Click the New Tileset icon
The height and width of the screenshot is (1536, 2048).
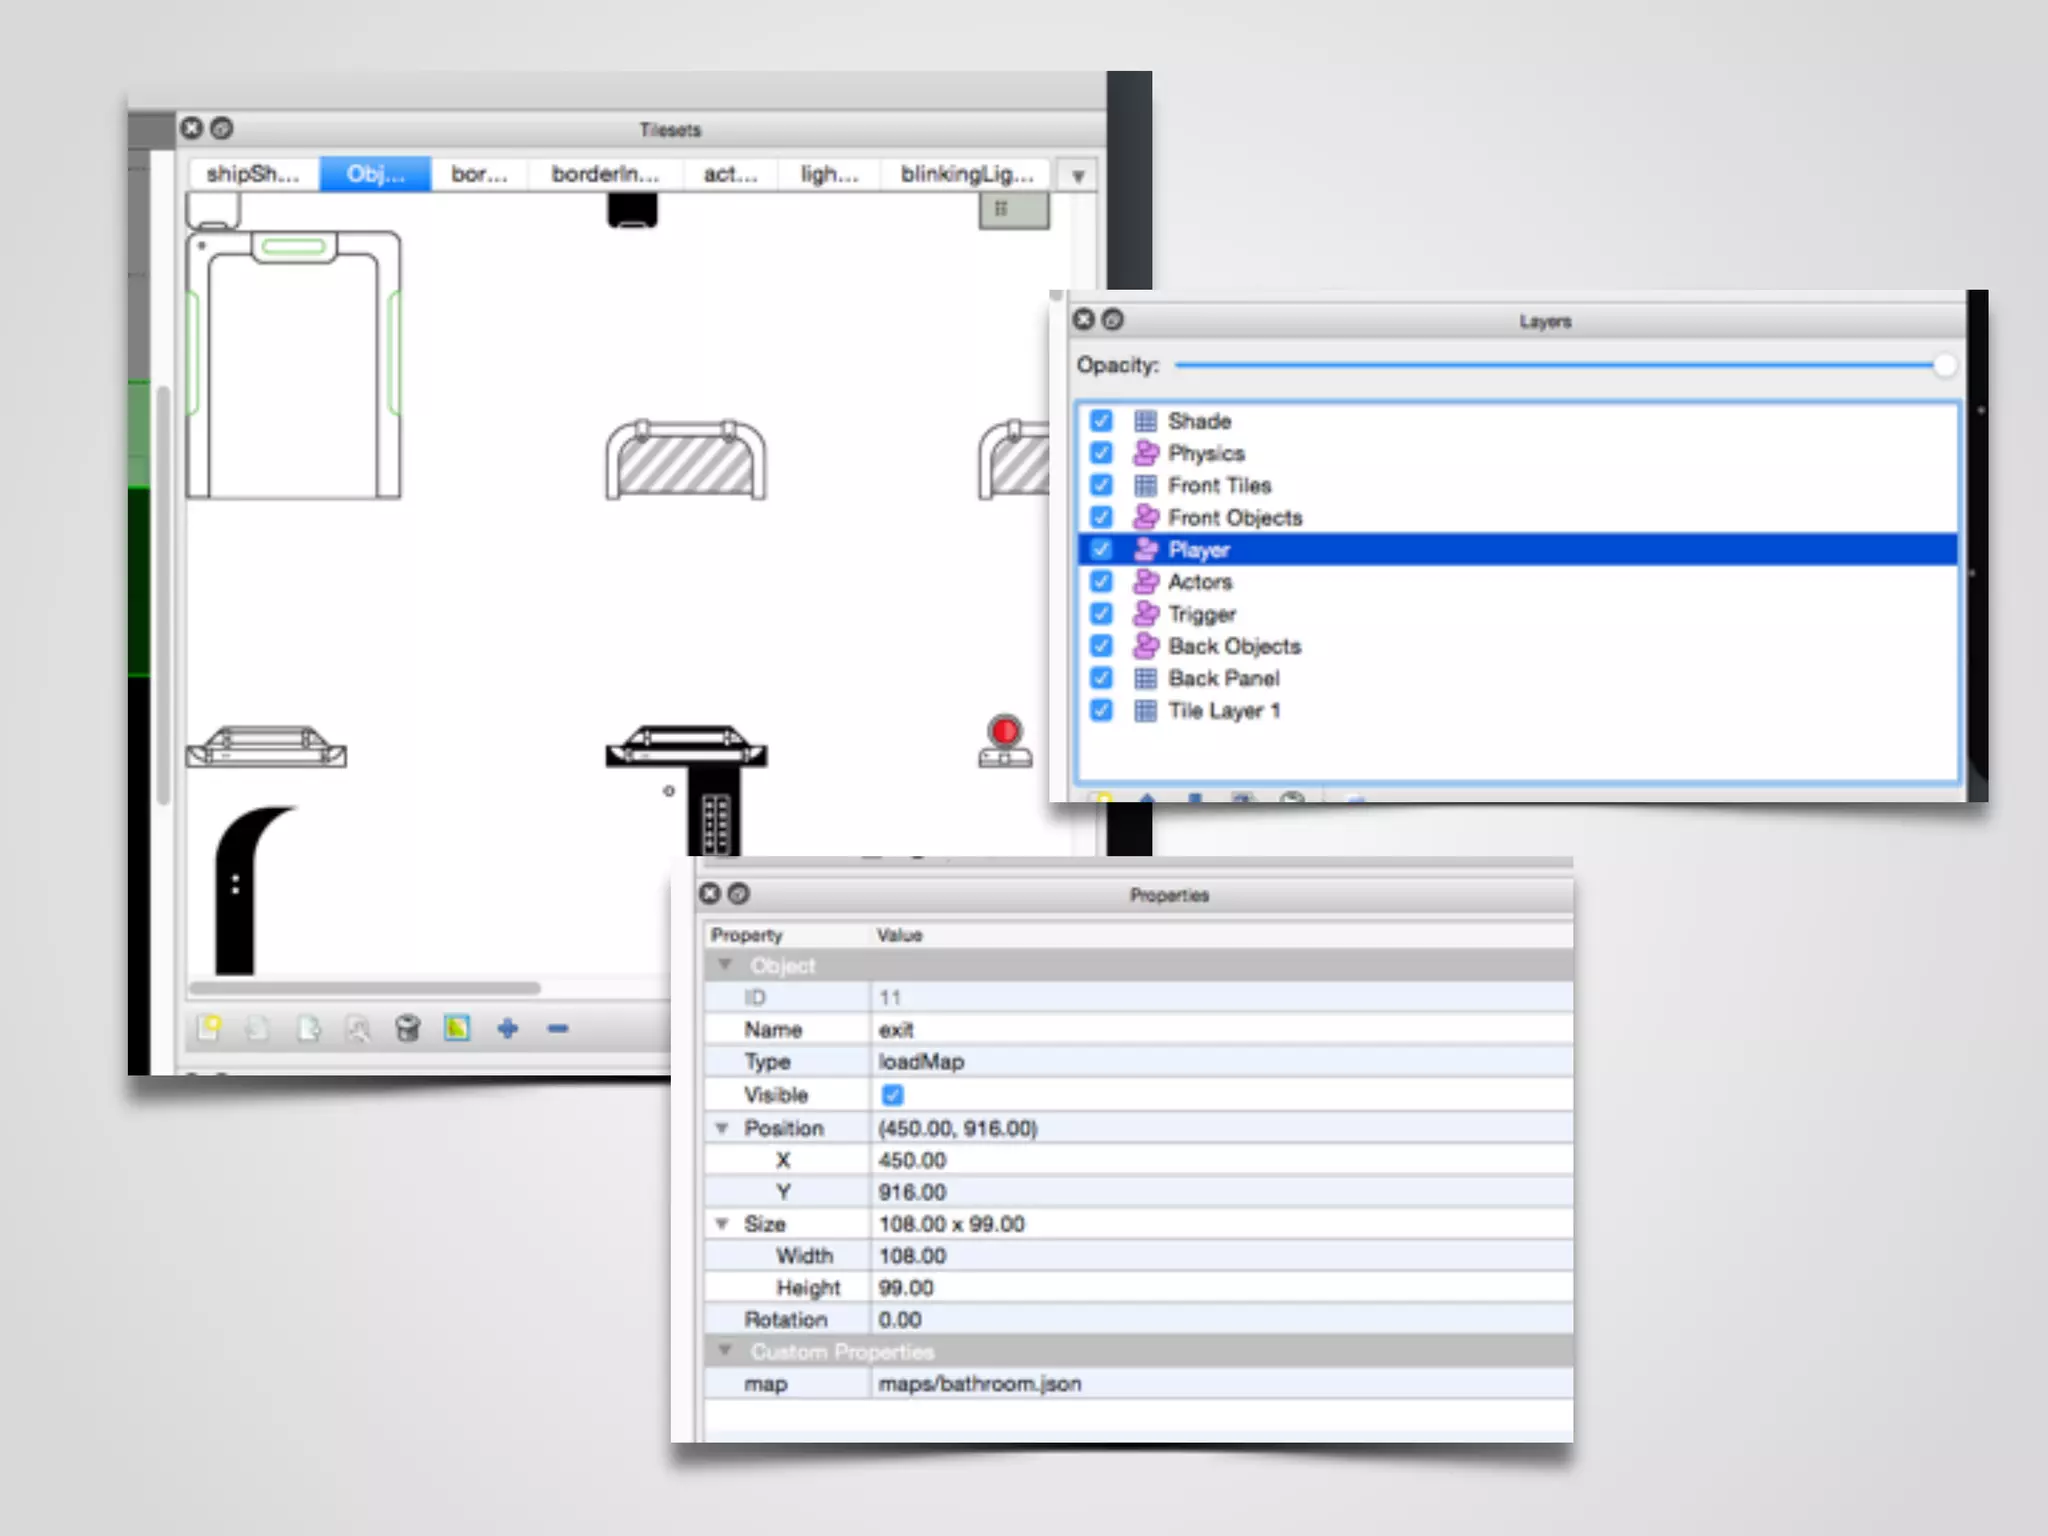[x=209, y=1027]
